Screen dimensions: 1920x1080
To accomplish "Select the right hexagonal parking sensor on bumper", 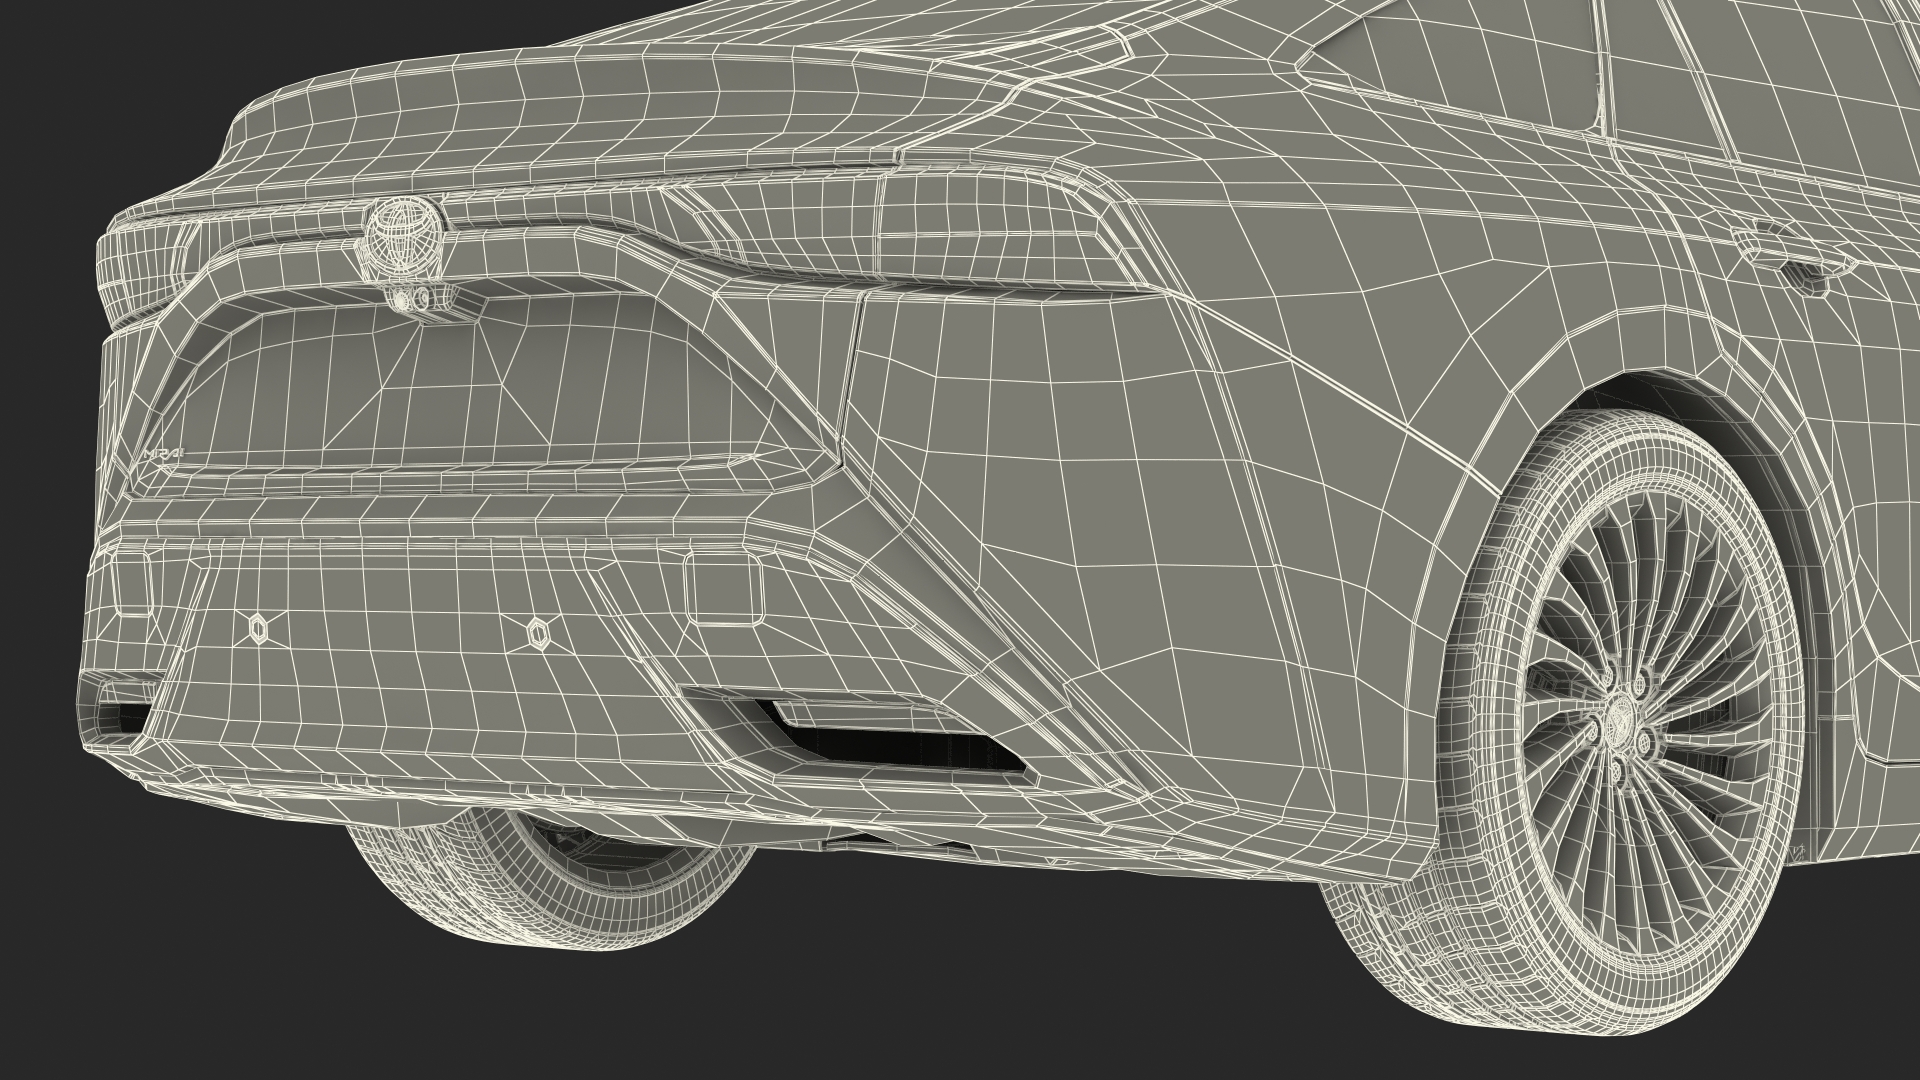I will point(537,633).
